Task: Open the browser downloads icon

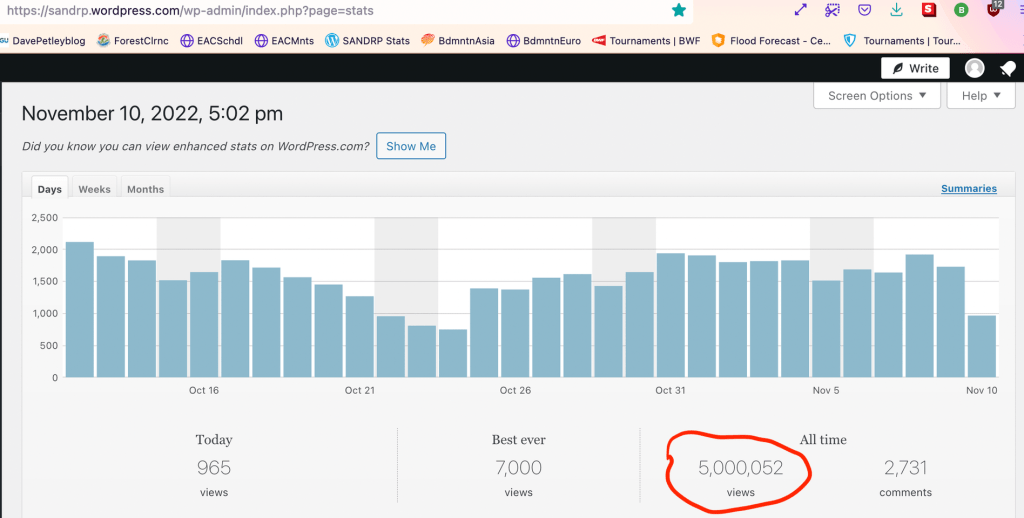Action: tap(896, 10)
